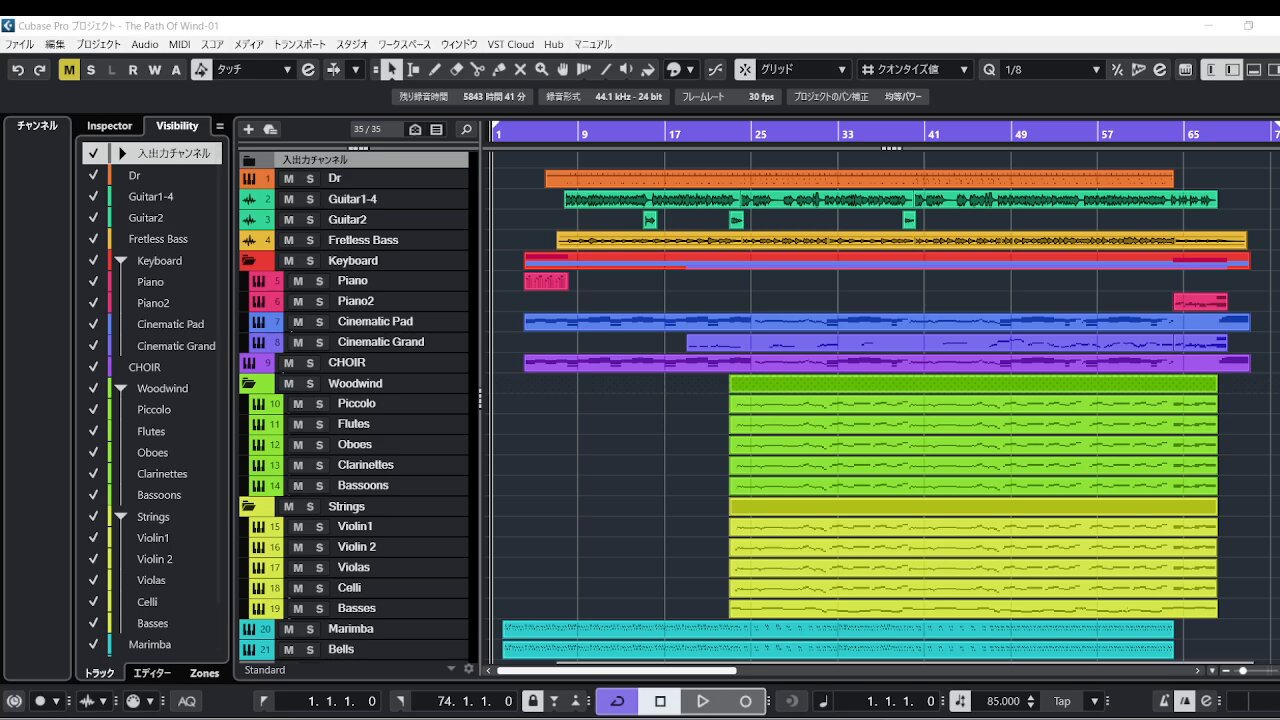
Task: Click the Add Track plus icon
Action: 249,130
